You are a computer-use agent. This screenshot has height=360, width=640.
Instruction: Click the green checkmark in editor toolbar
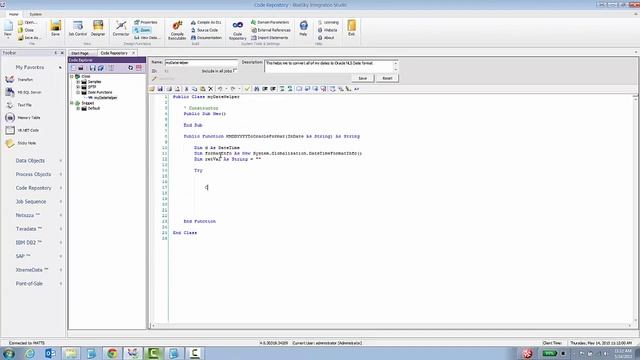pos(247,89)
